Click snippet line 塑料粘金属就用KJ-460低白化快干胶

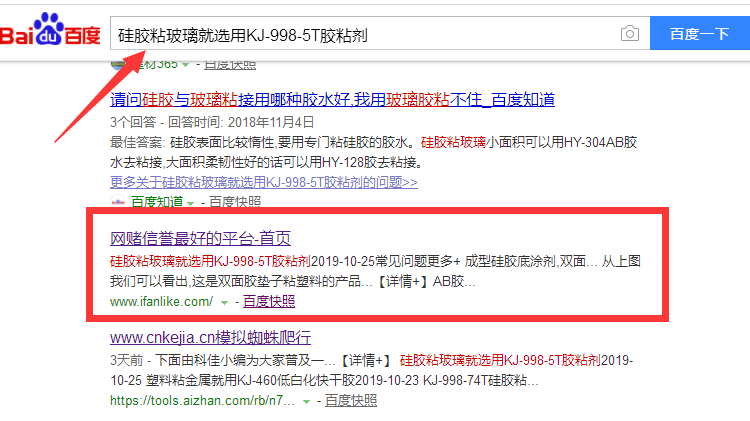click(x=251, y=380)
